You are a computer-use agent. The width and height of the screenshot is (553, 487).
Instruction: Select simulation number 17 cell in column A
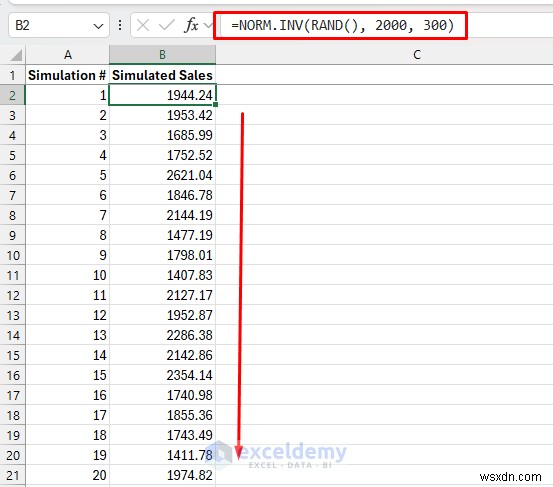tap(67, 415)
